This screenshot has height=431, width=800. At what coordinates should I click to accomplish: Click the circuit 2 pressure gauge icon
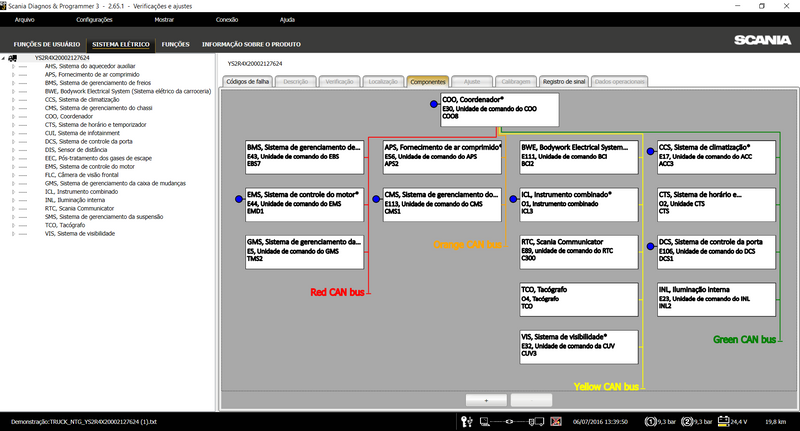(687, 421)
